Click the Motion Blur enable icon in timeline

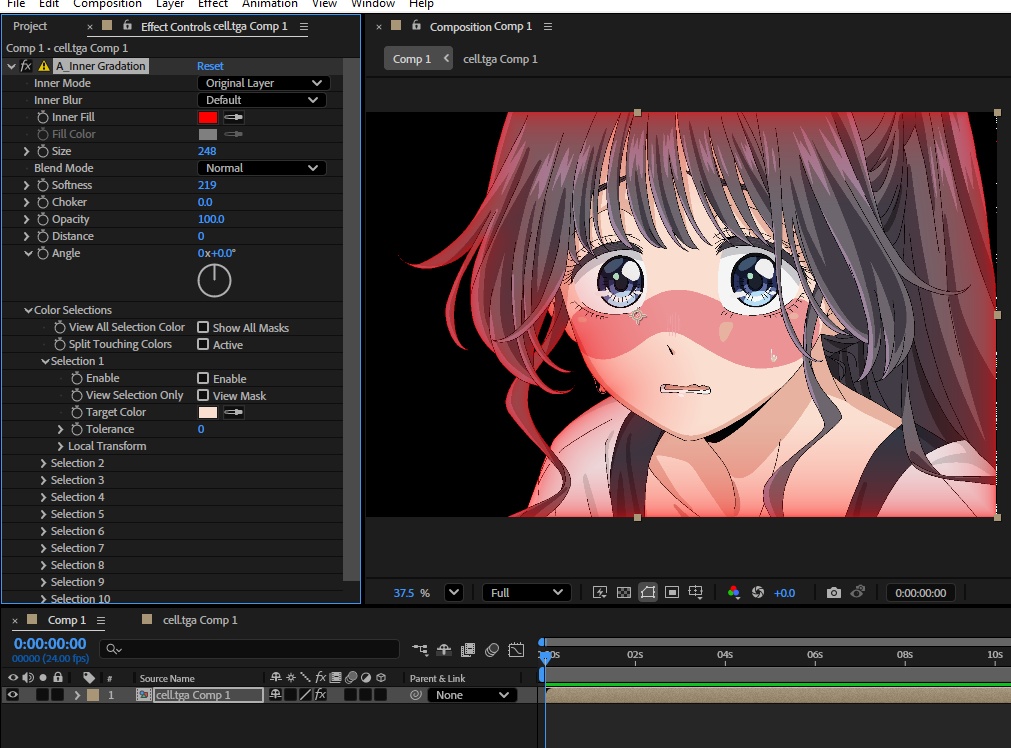492,650
